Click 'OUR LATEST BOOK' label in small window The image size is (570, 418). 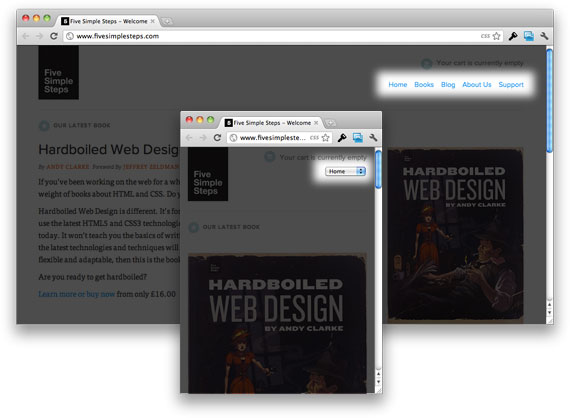pos(231,227)
